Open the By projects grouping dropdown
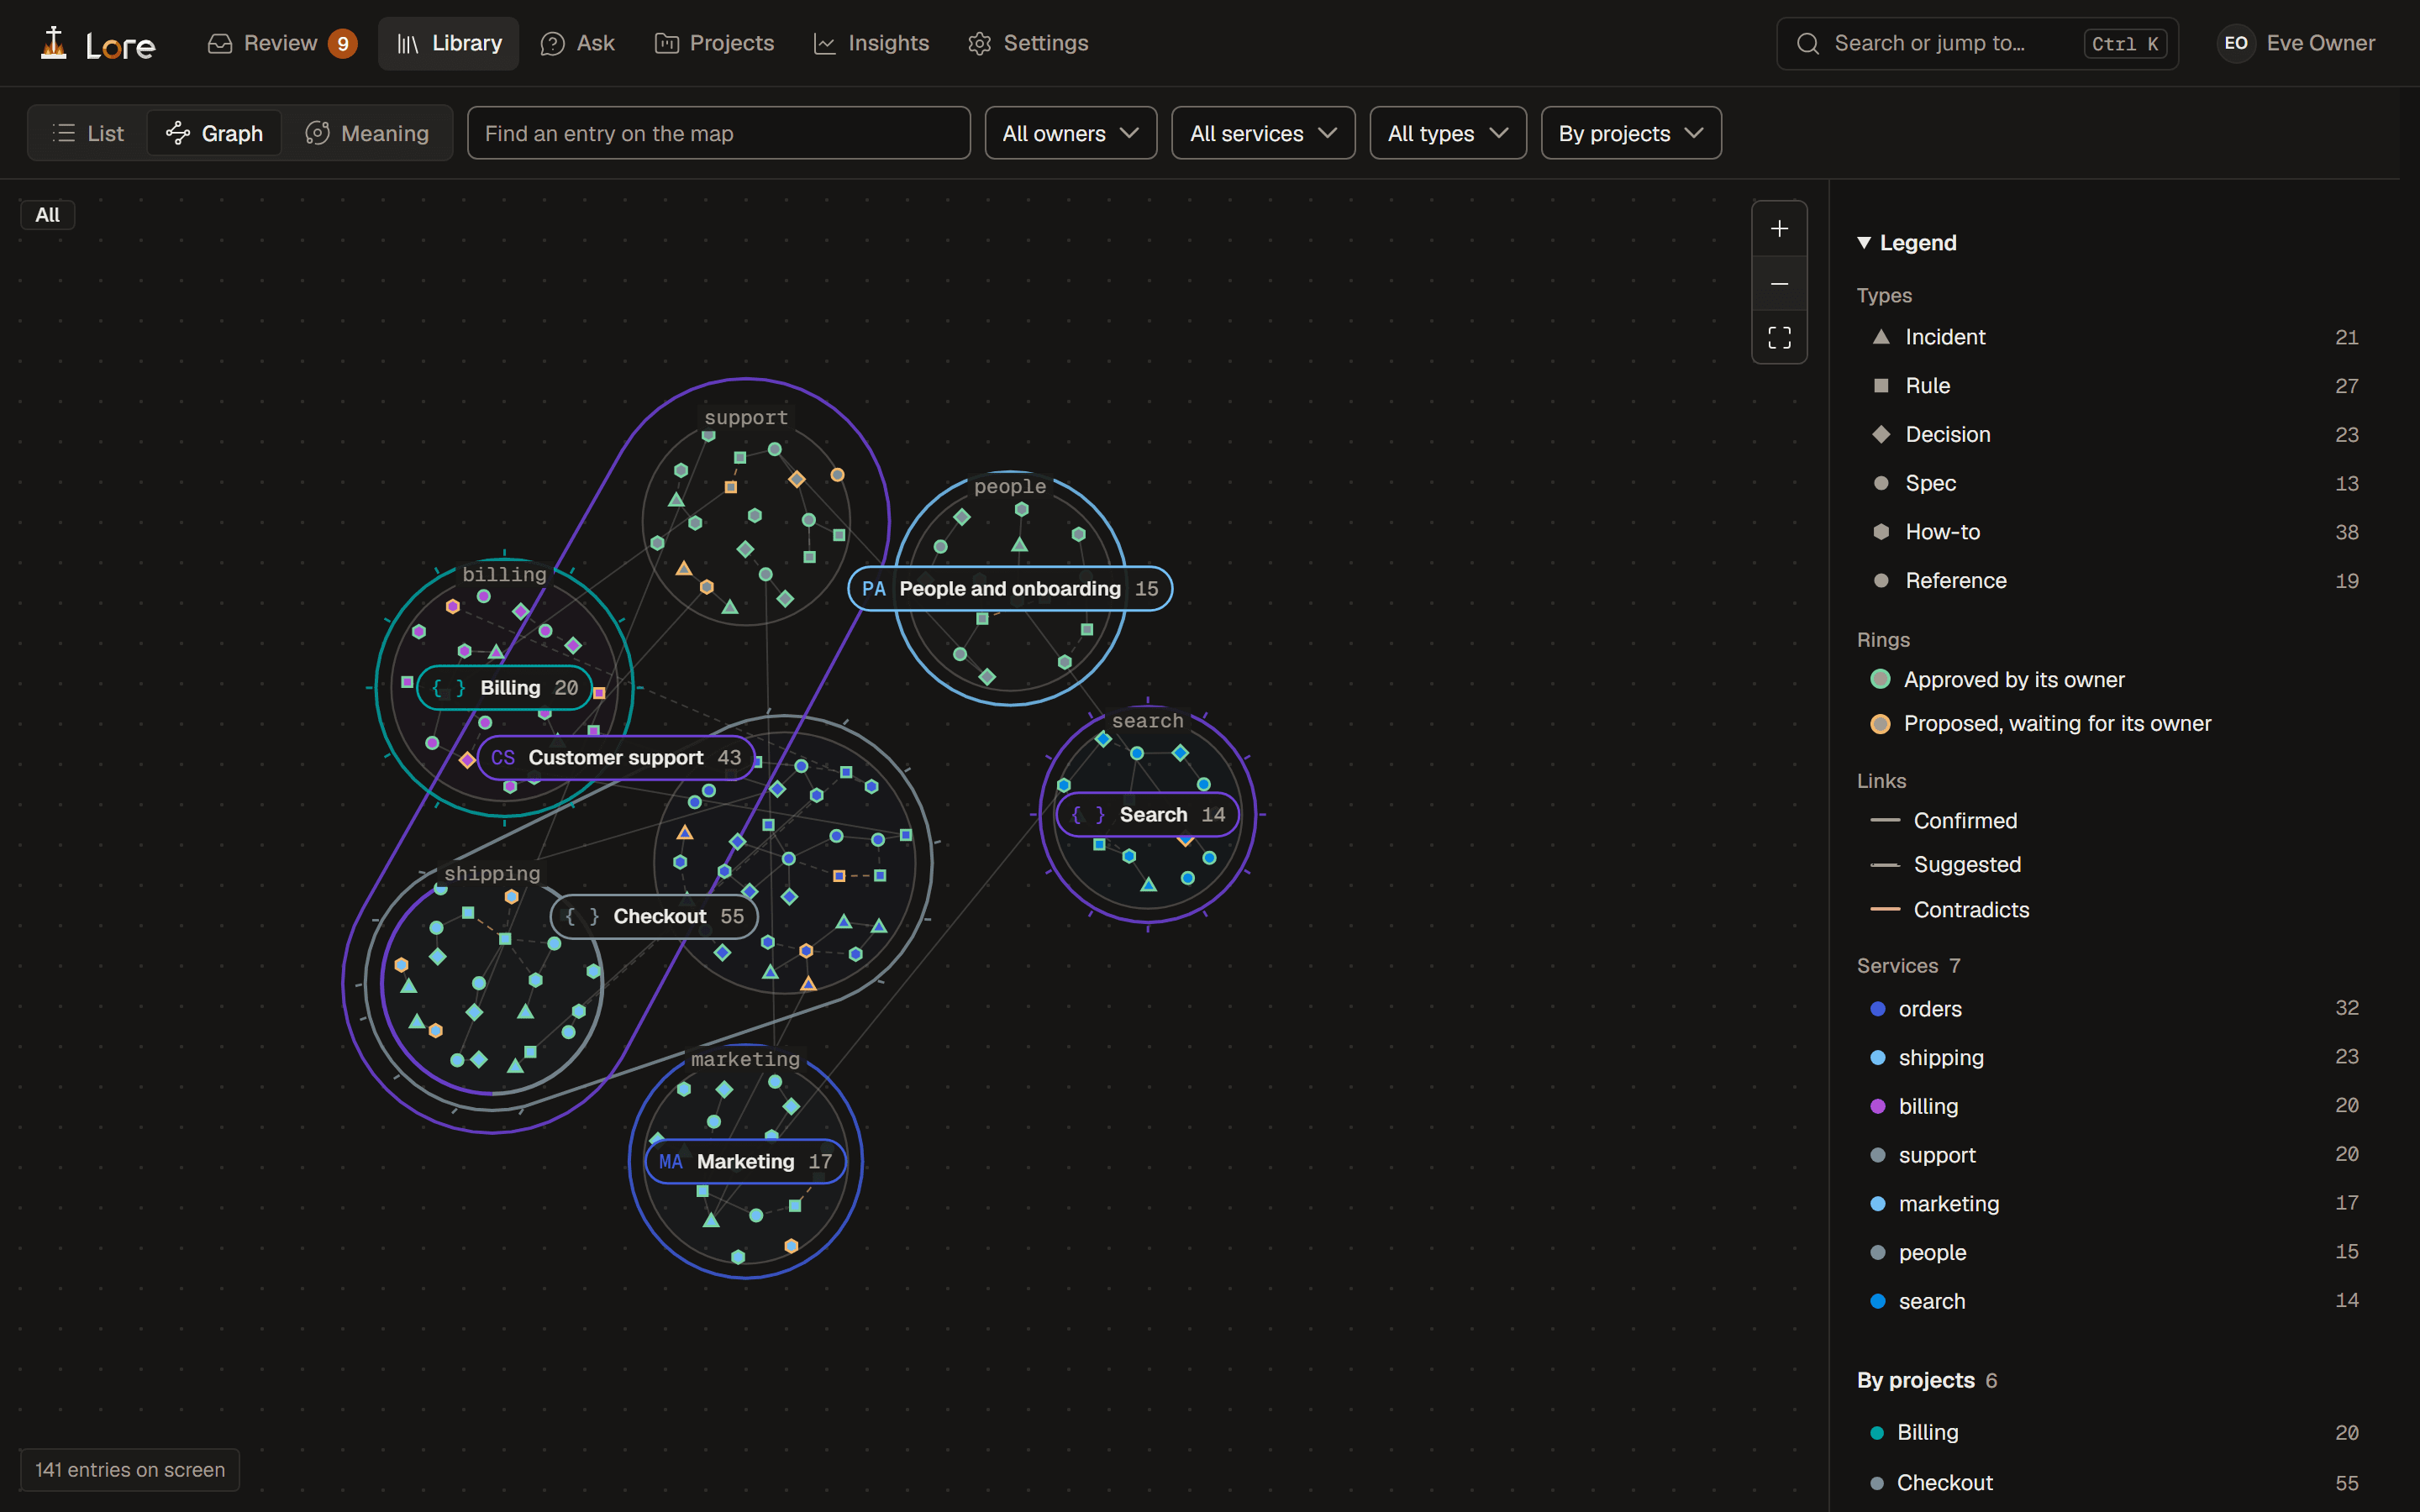Screen dimensions: 2420x1512 (x=1630, y=133)
